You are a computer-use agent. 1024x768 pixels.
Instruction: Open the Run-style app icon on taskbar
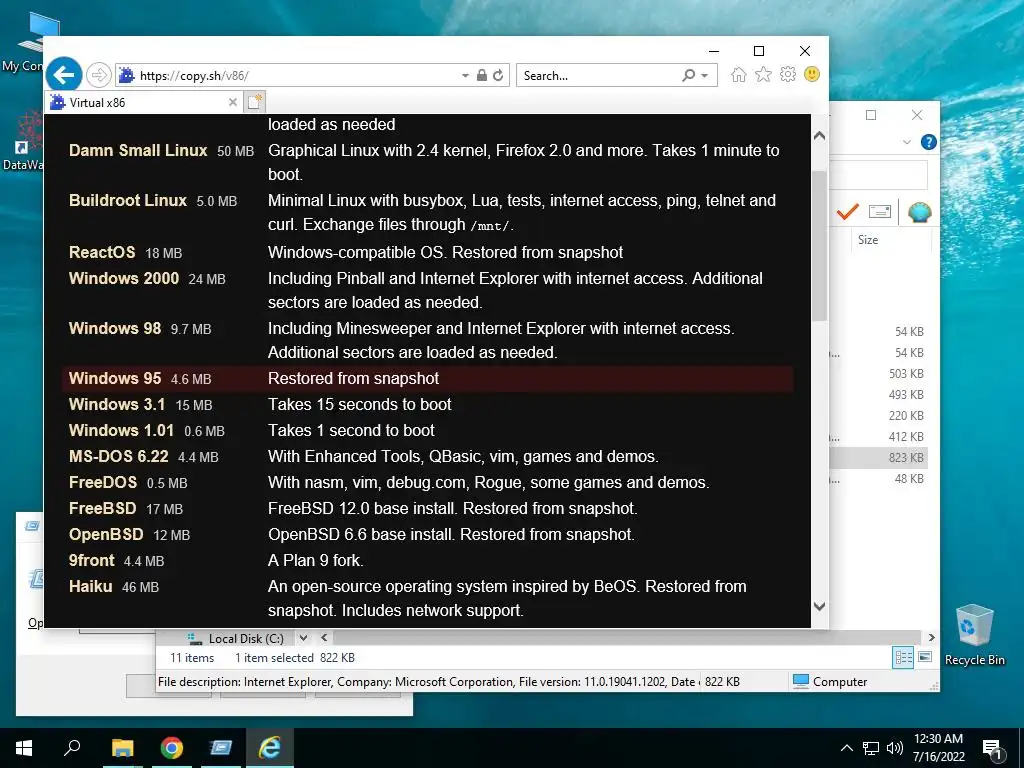click(x=221, y=748)
